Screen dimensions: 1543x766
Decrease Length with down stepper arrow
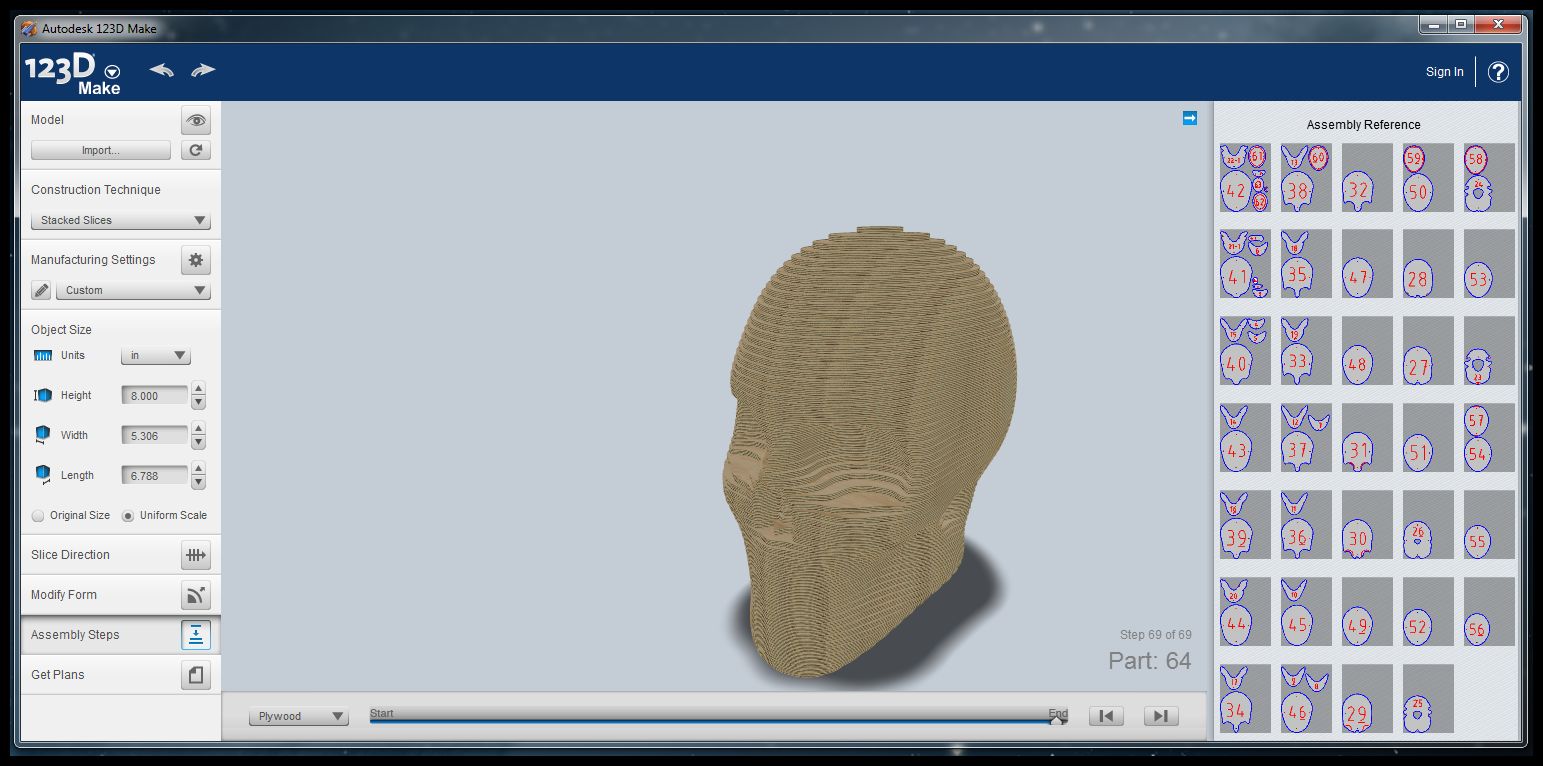click(x=198, y=482)
